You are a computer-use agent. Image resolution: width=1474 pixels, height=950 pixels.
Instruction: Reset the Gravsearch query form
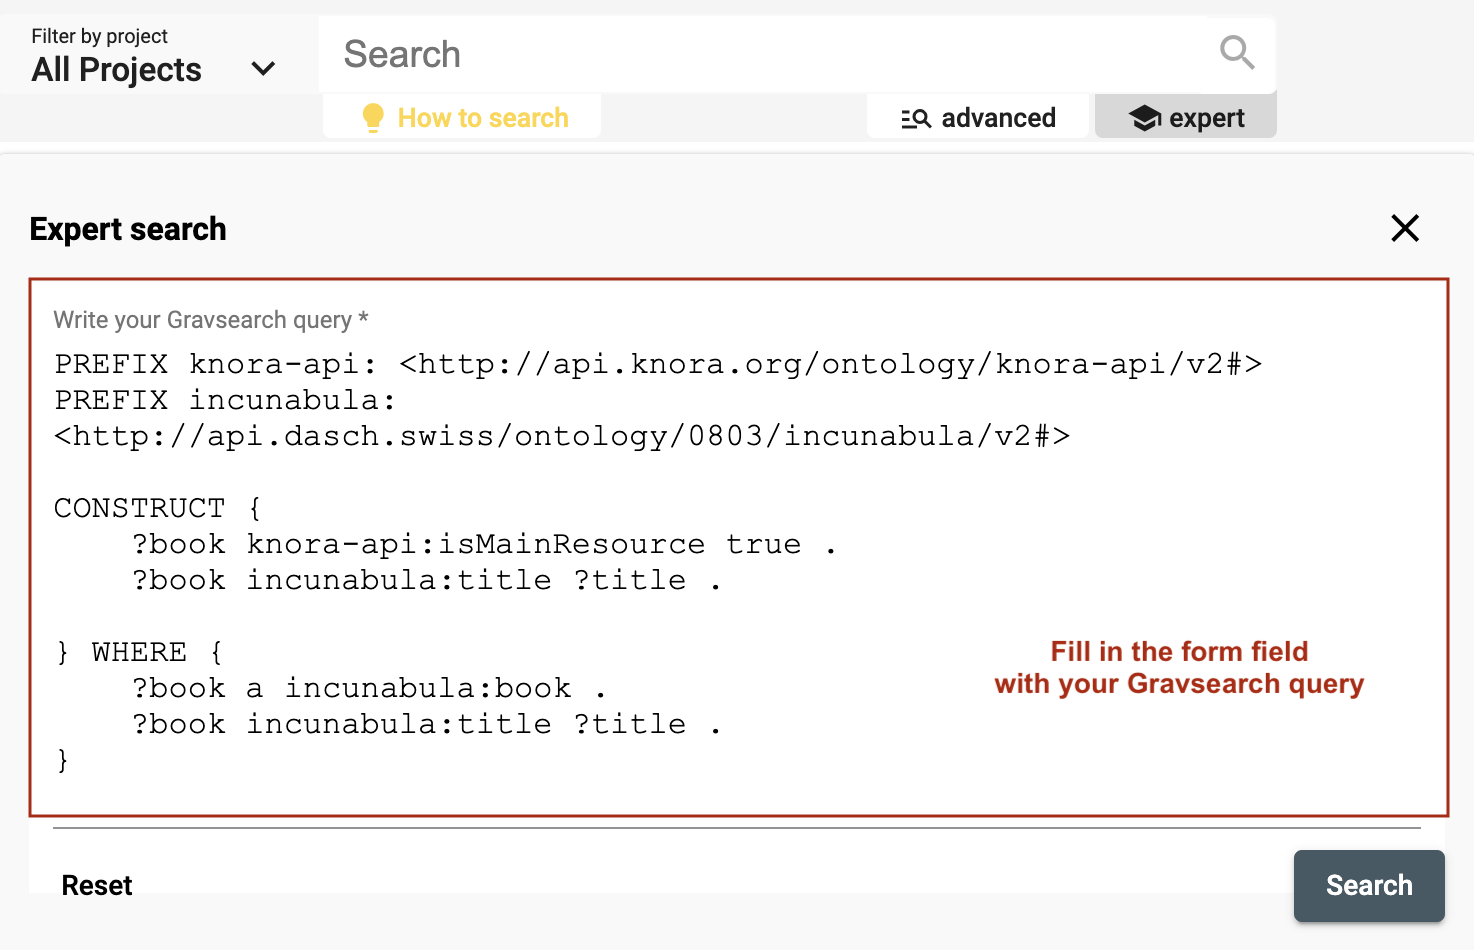[96, 885]
